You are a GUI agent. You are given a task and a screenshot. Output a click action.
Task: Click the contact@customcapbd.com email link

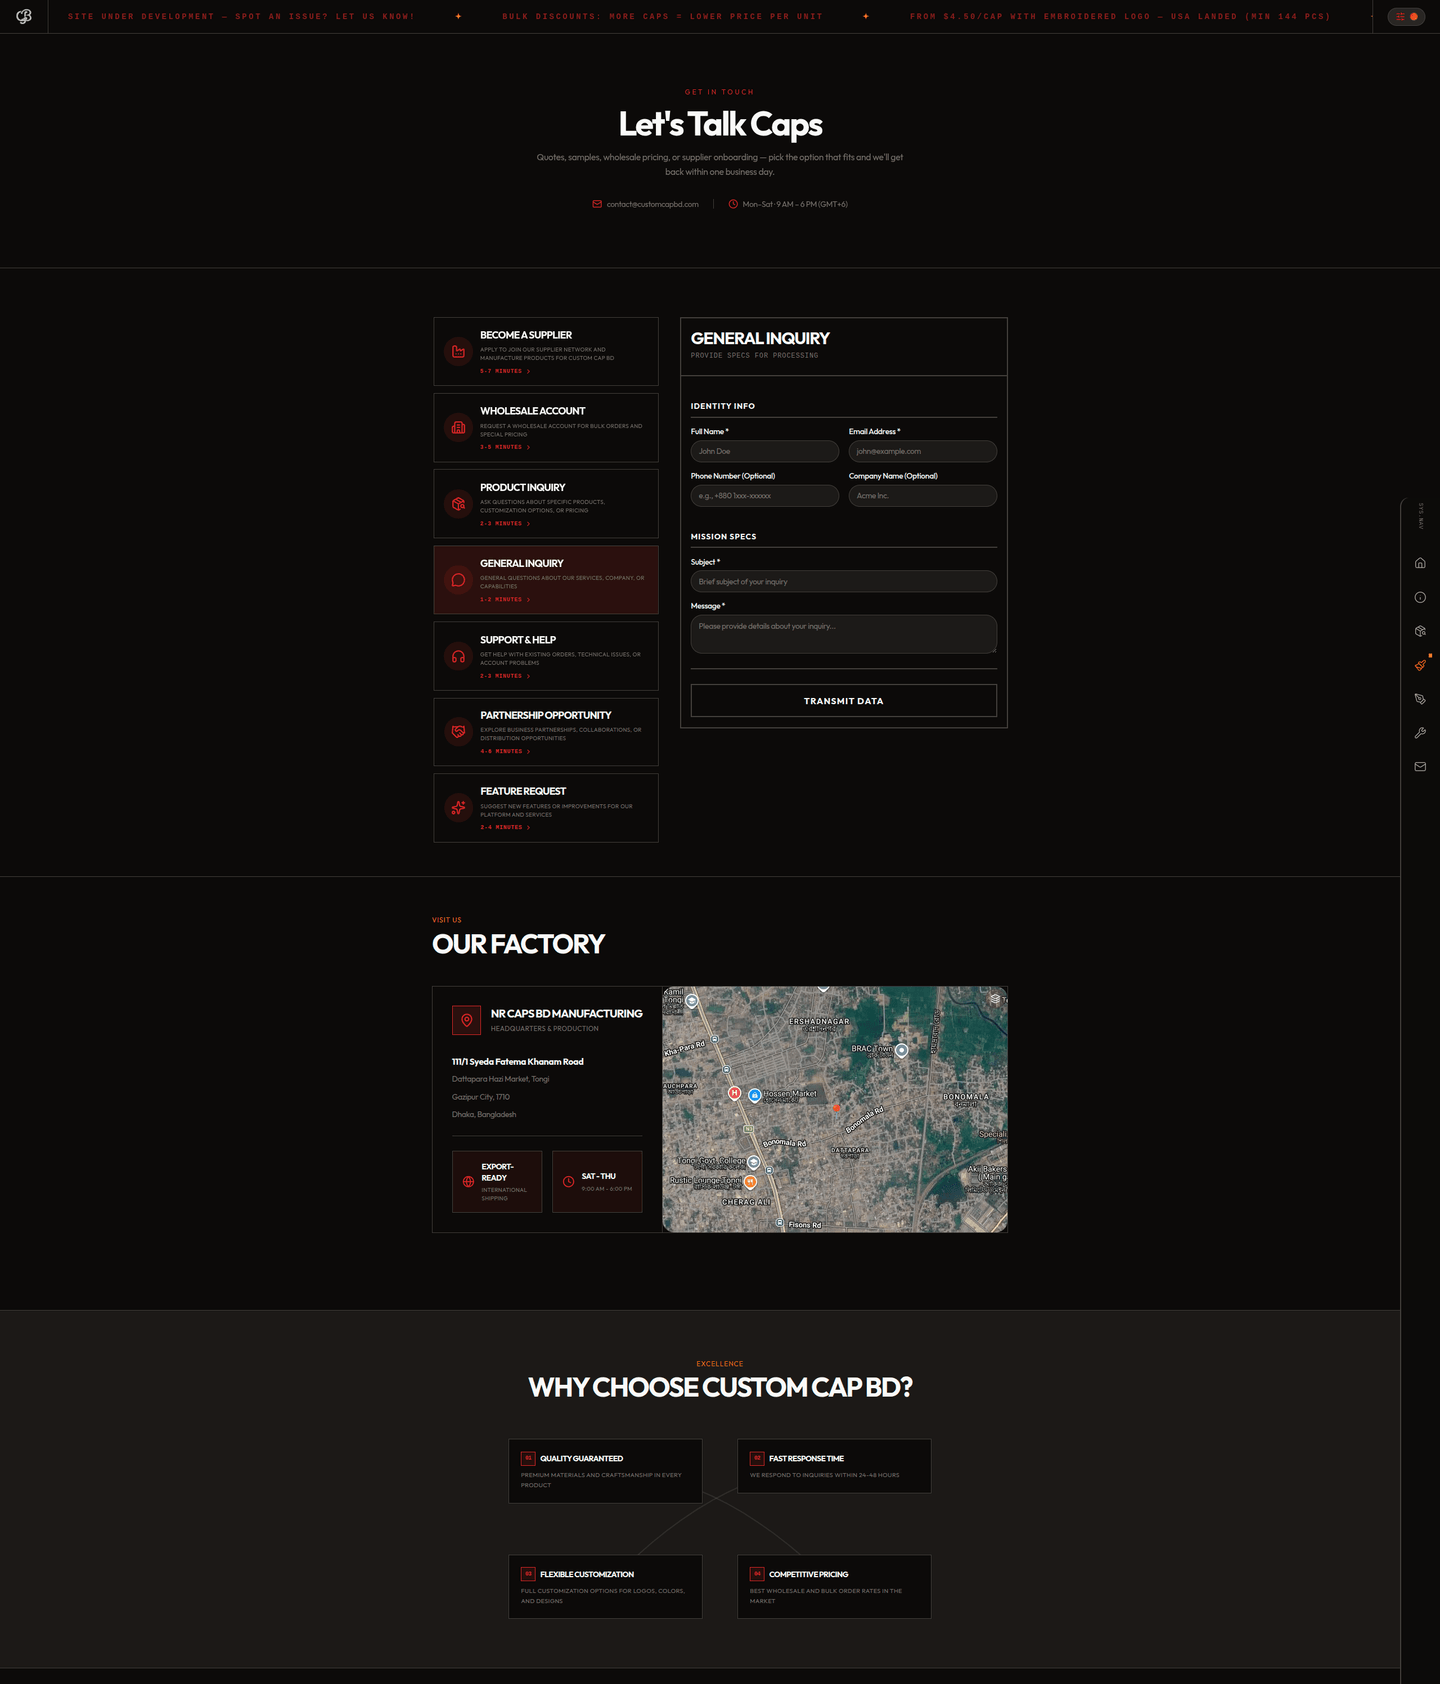652,204
